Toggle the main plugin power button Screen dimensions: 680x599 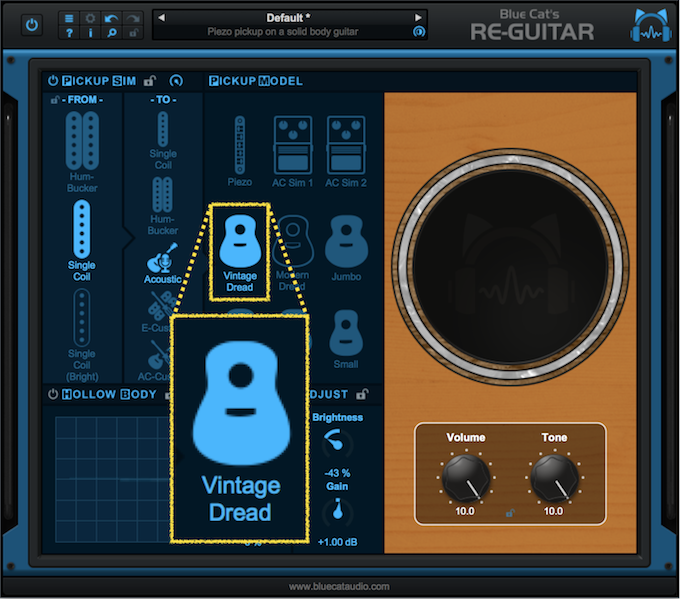point(32,25)
